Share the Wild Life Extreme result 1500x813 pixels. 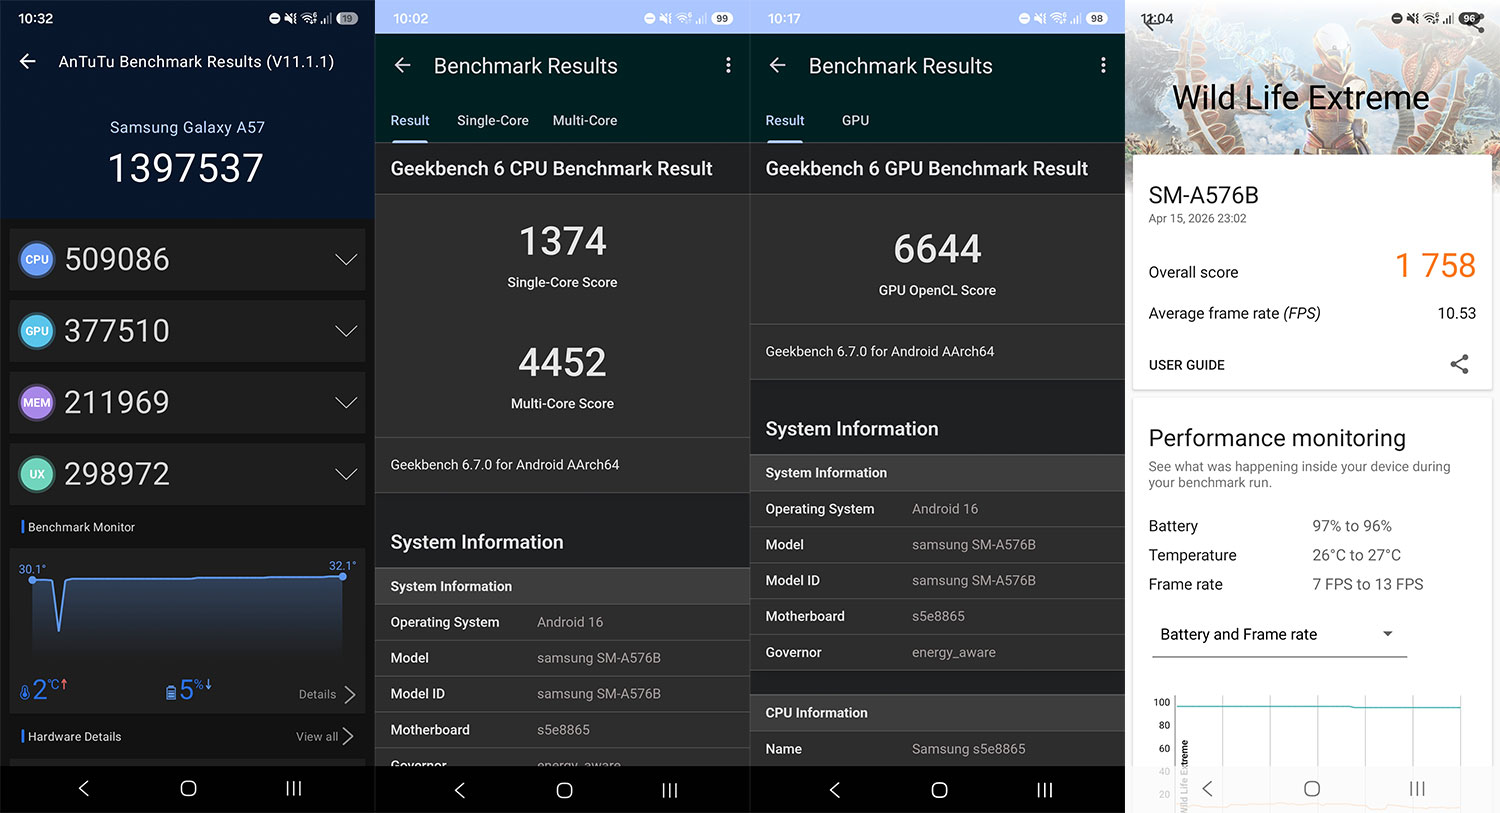[x=1459, y=364]
